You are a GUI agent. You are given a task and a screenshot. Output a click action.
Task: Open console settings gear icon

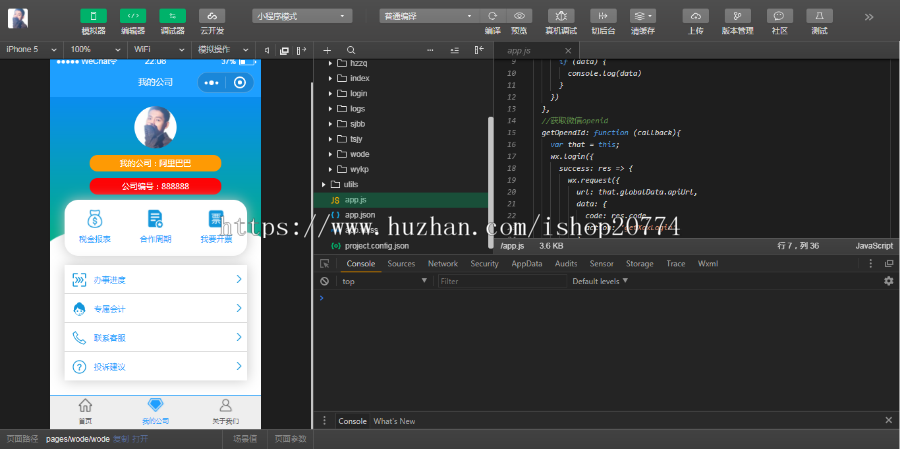click(888, 281)
